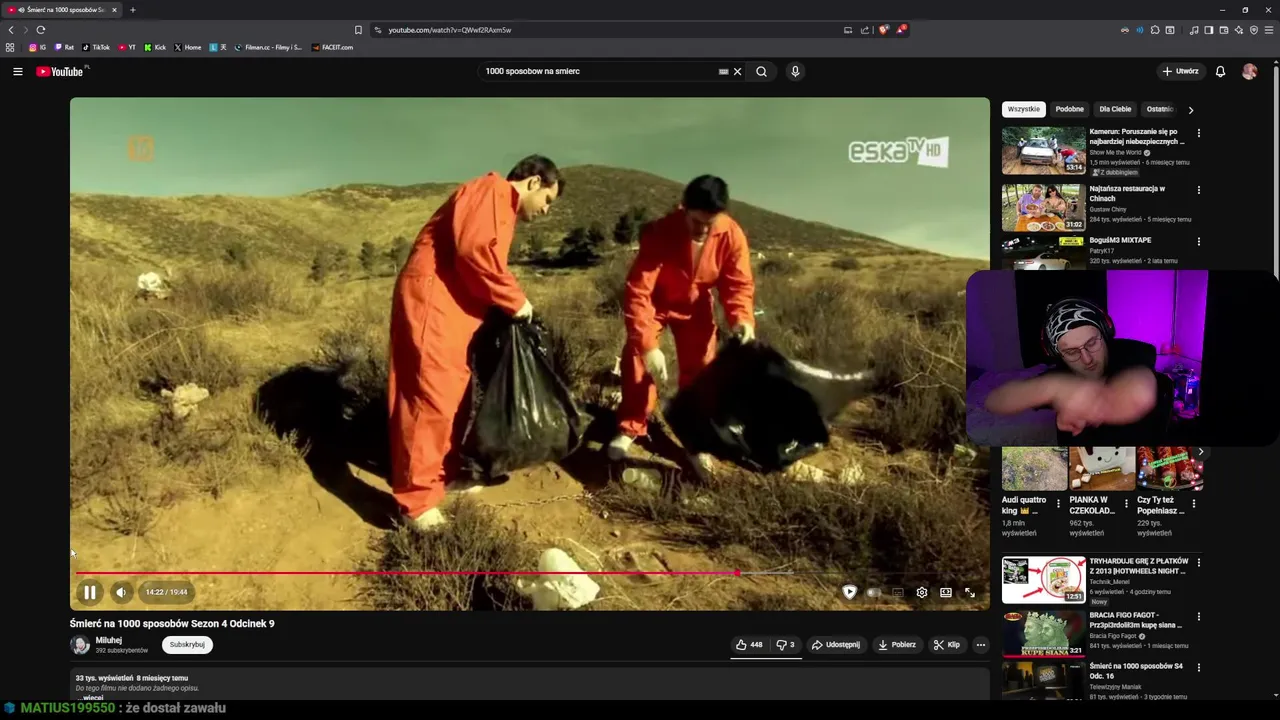Screen dimensions: 1280x720
Task: Open options for TRYHARDUJE GRĘ Z PŁATKÓW video
Action: click(1198, 563)
